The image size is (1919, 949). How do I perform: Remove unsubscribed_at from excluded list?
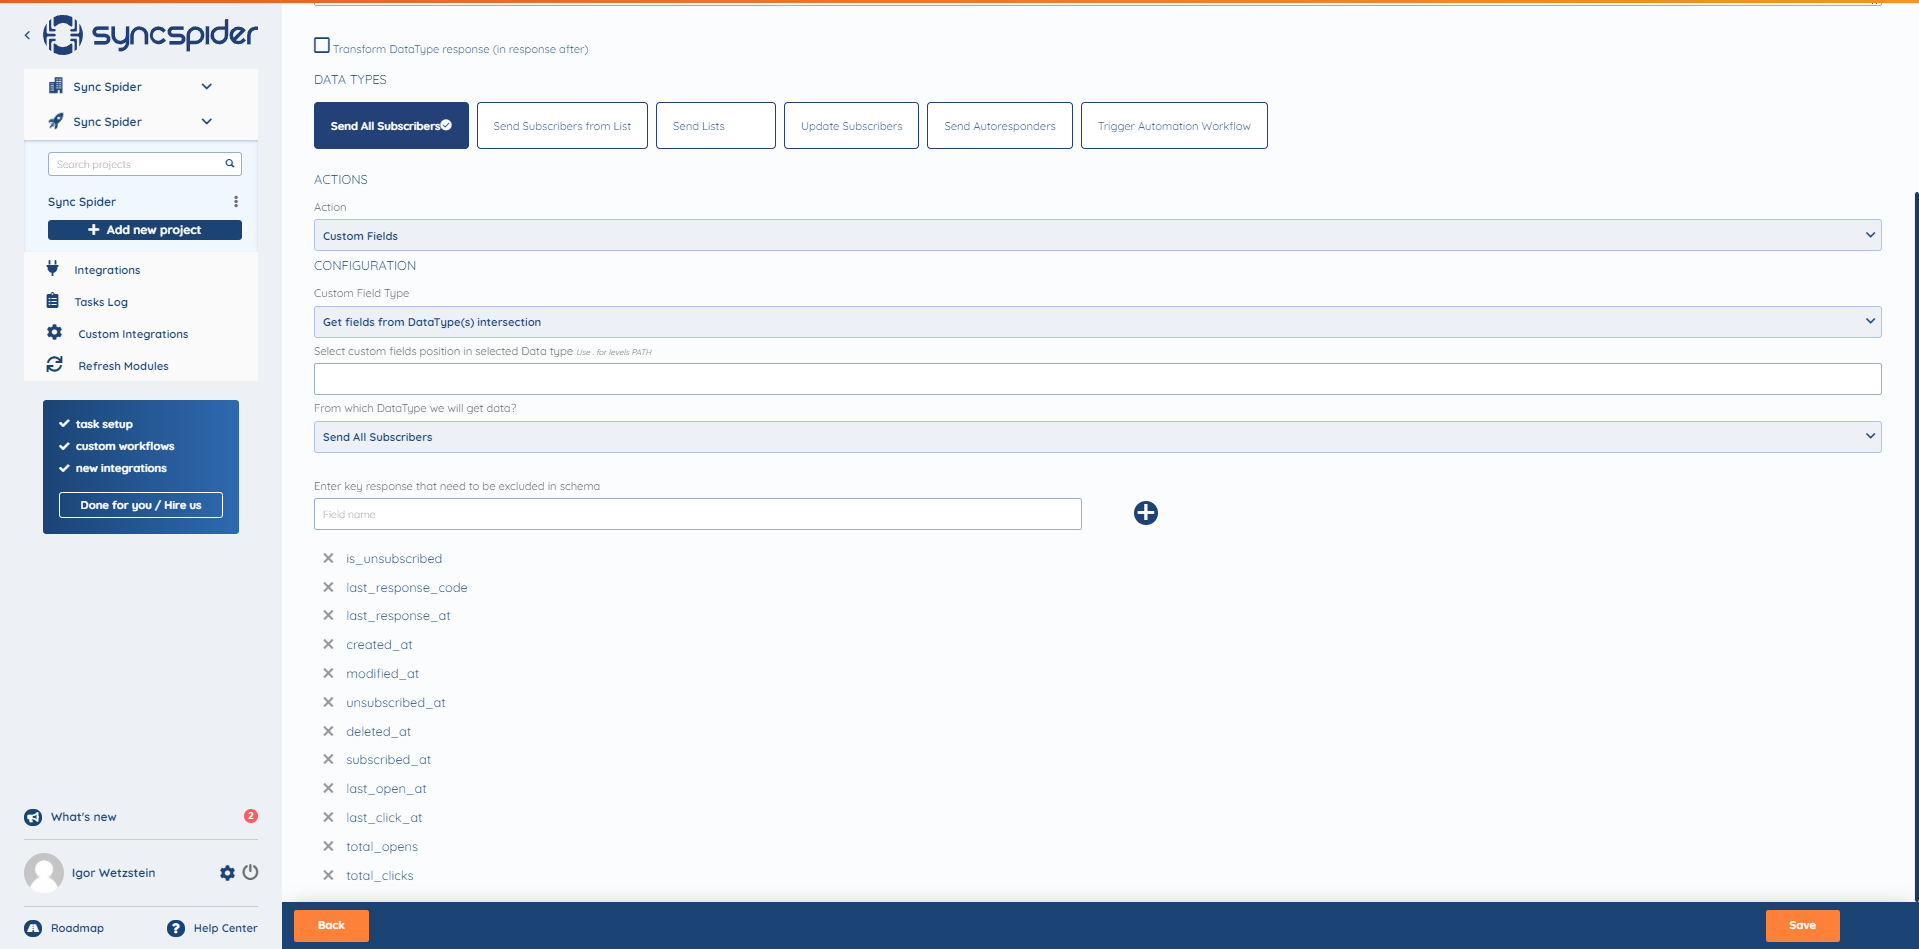(x=328, y=702)
